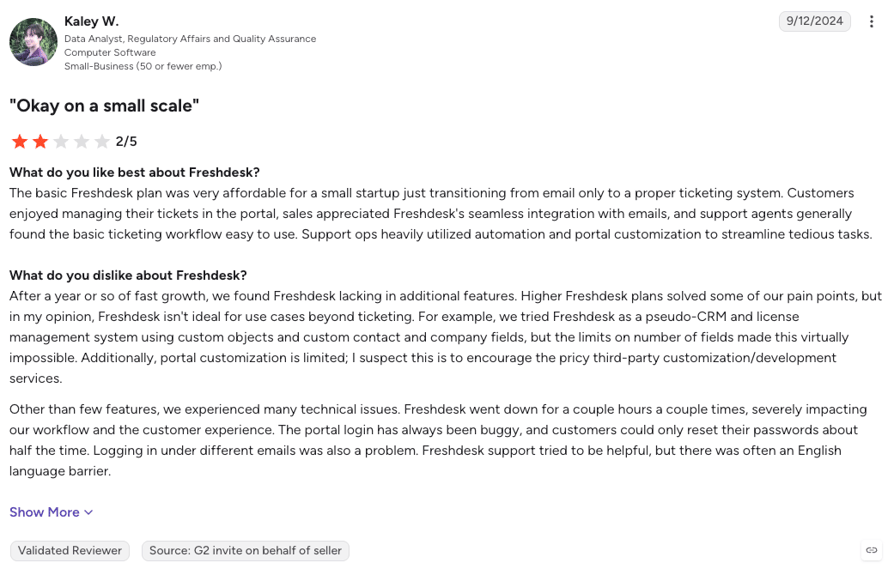Click Source: G2 invite badge

click(x=245, y=551)
